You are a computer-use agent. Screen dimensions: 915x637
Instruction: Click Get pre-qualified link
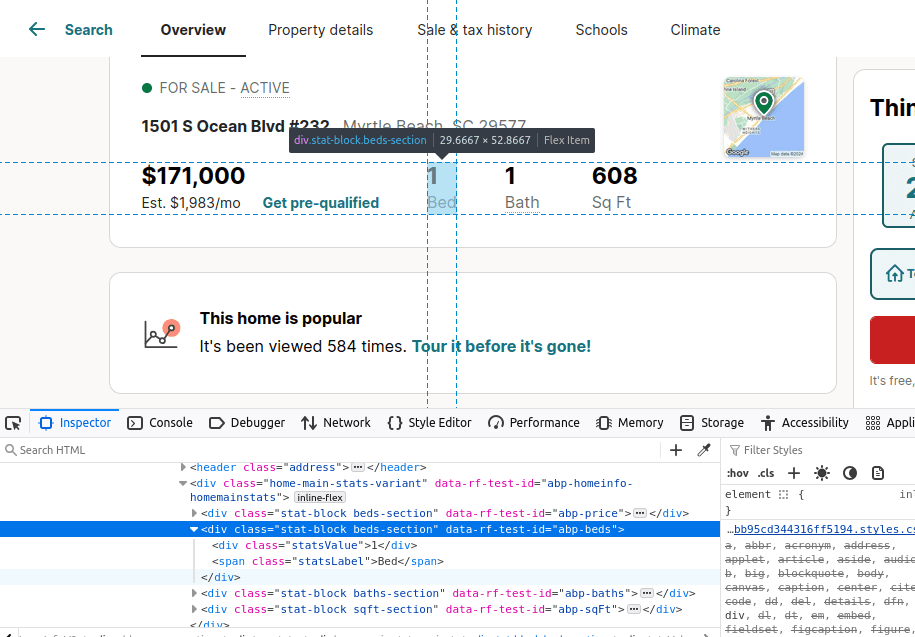(320, 202)
